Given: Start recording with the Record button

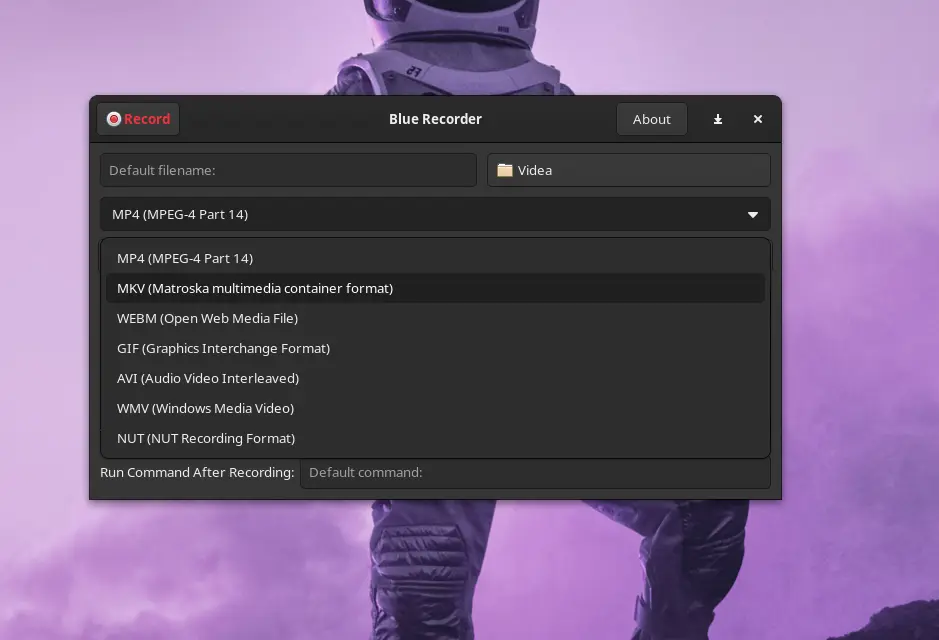Looking at the screenshot, I should (x=138, y=119).
